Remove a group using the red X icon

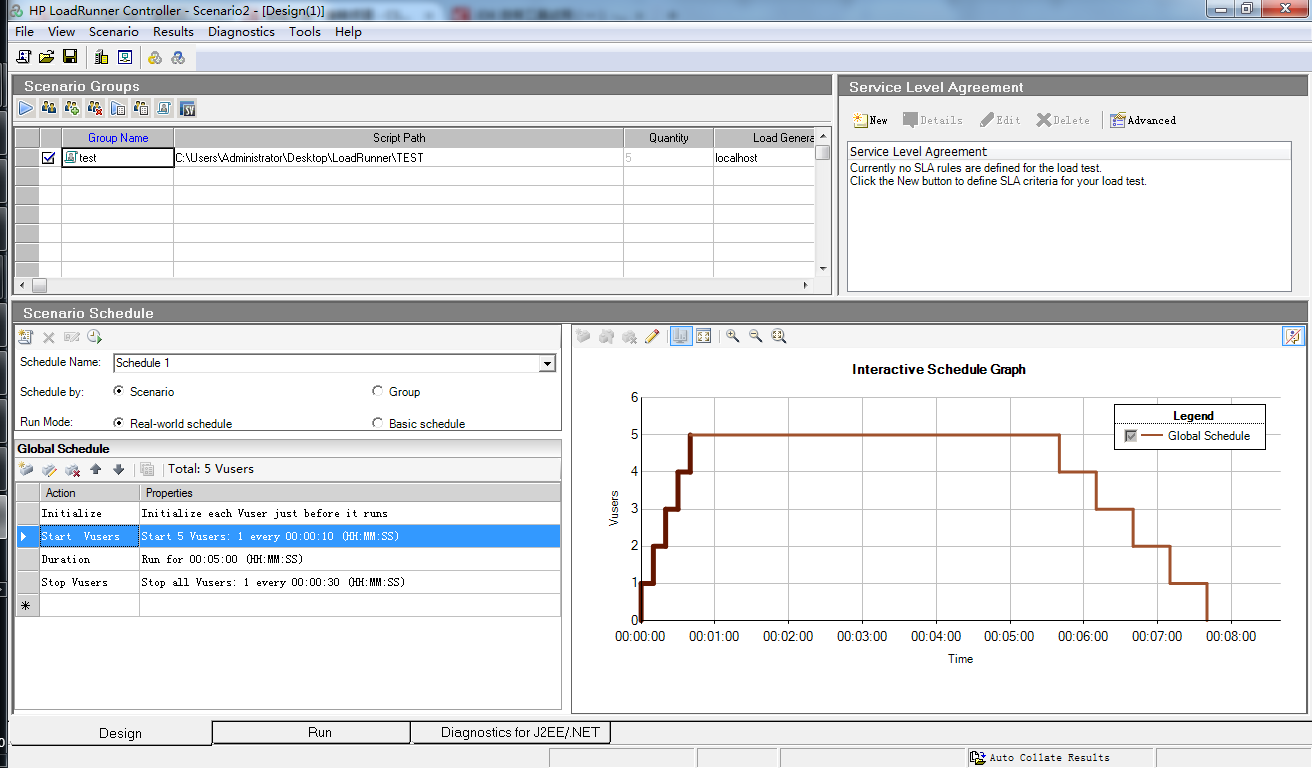tap(95, 108)
